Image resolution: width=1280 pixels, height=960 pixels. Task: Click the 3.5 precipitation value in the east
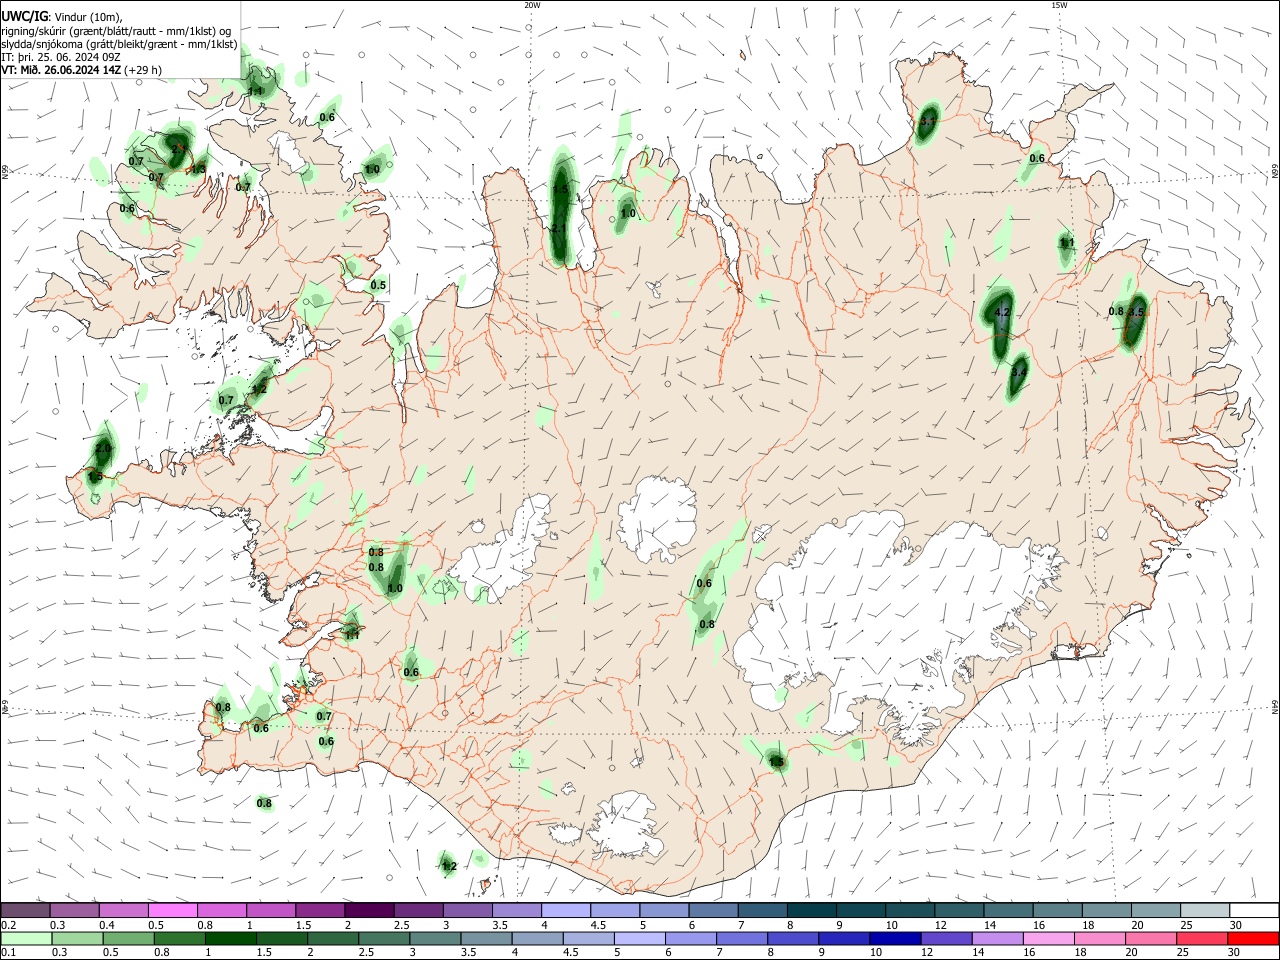(x=1136, y=312)
